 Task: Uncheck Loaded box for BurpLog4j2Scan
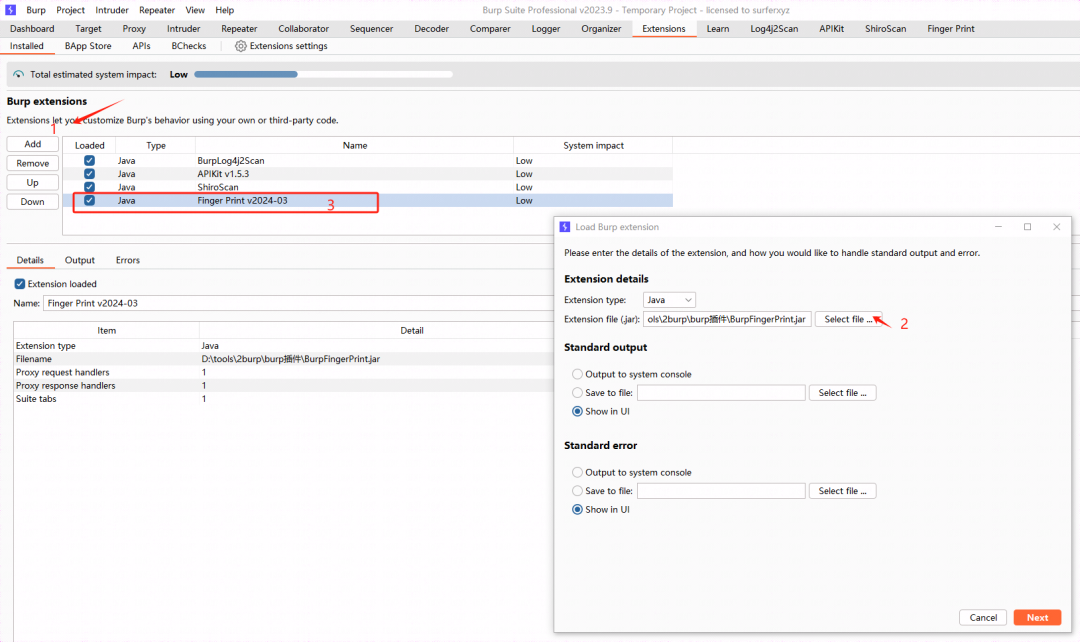(x=90, y=160)
